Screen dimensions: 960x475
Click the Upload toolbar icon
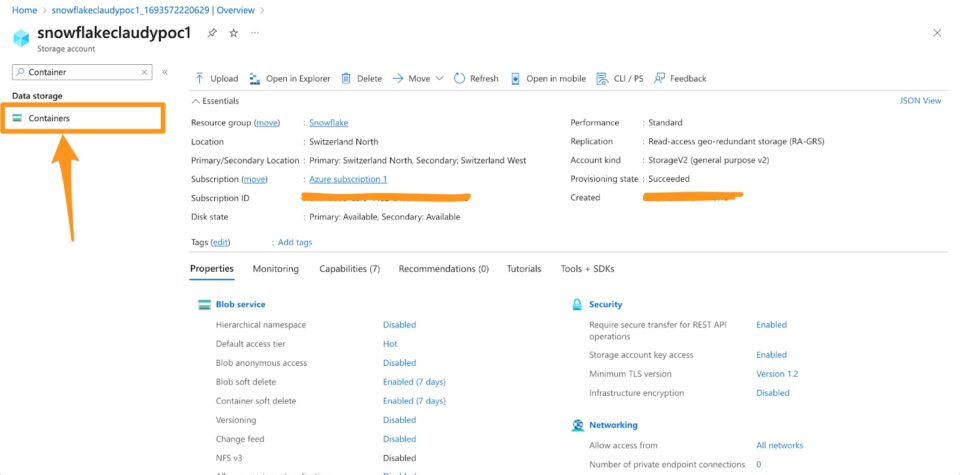pos(199,78)
